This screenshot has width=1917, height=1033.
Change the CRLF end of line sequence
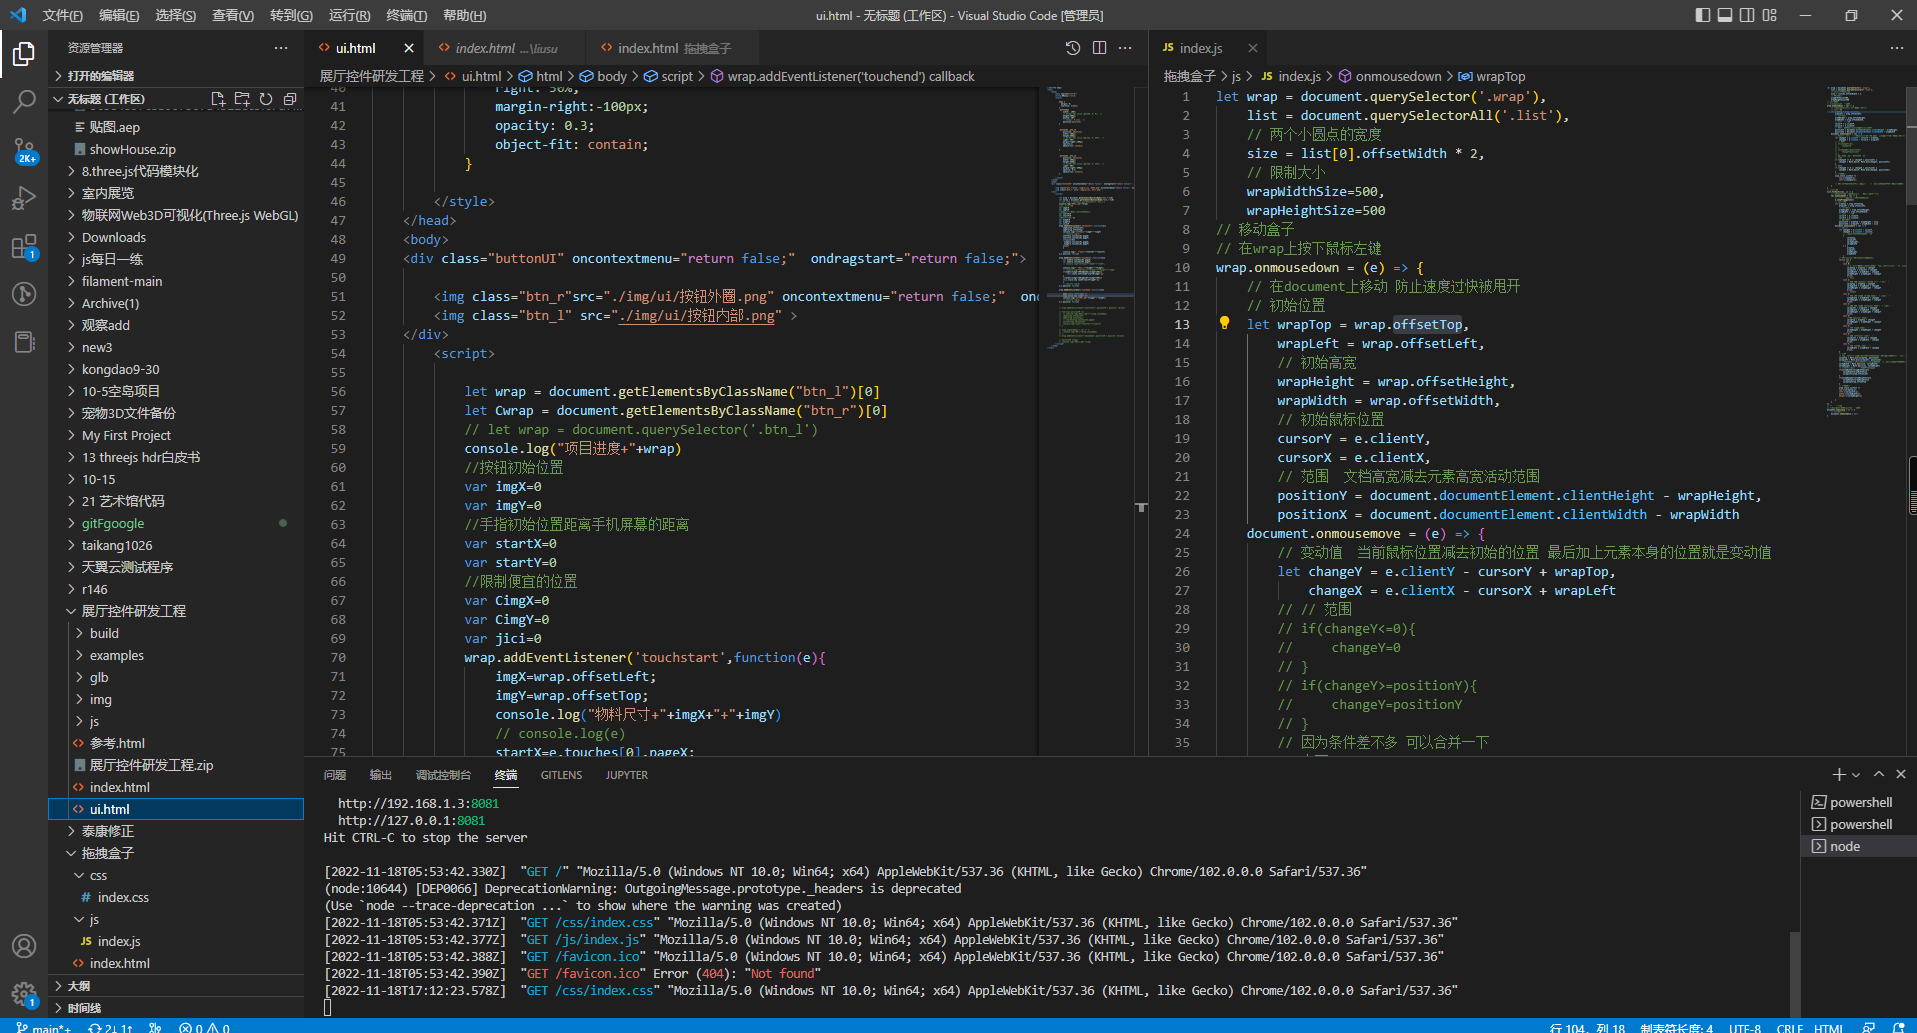tap(1789, 1027)
